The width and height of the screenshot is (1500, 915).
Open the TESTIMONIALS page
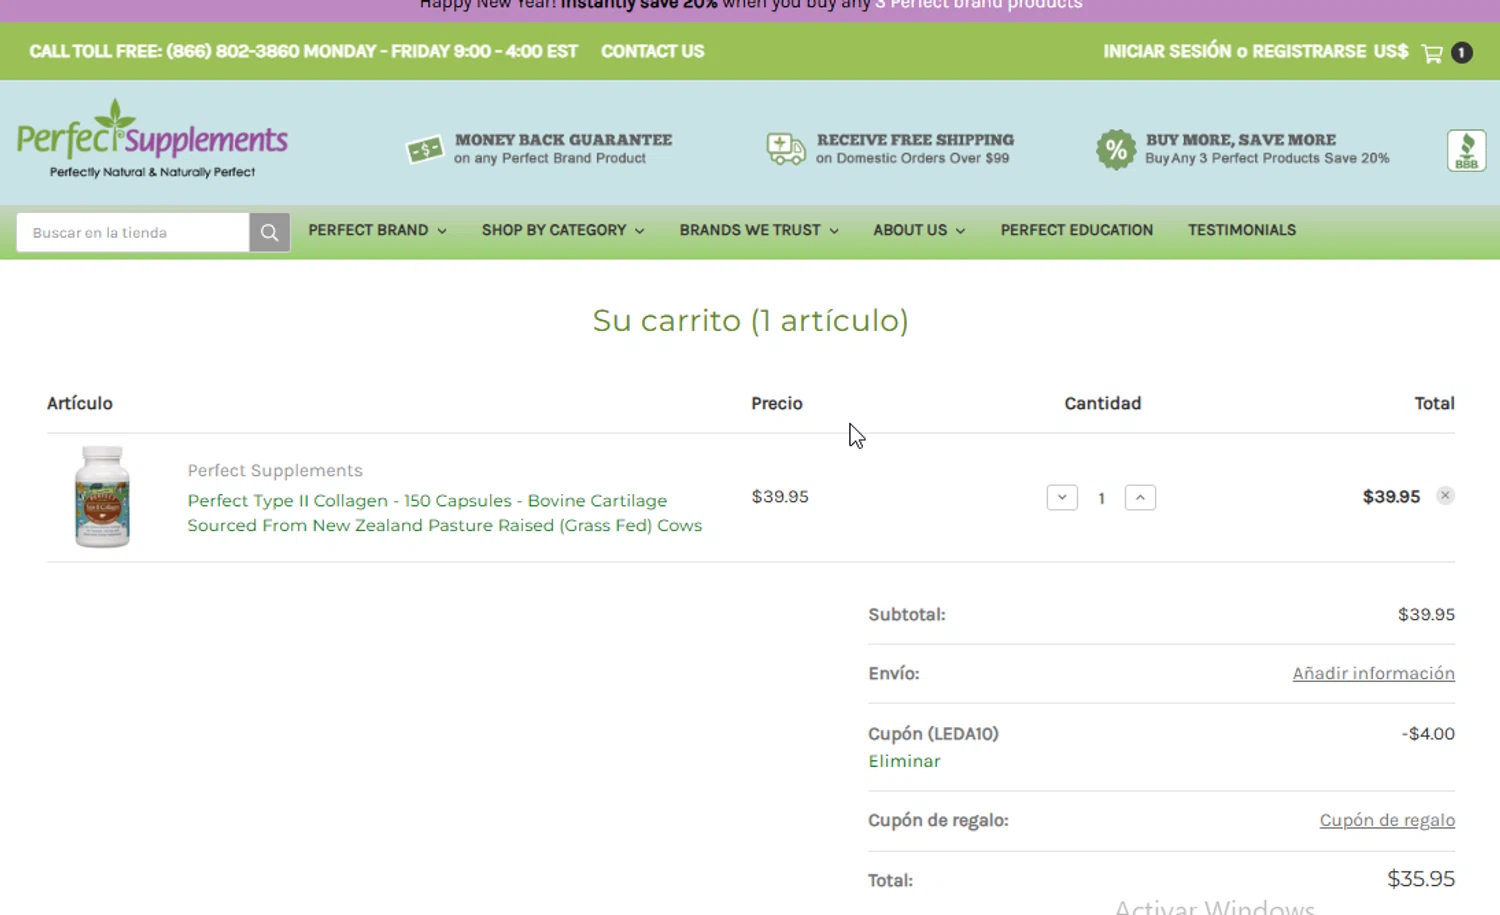(x=1241, y=230)
